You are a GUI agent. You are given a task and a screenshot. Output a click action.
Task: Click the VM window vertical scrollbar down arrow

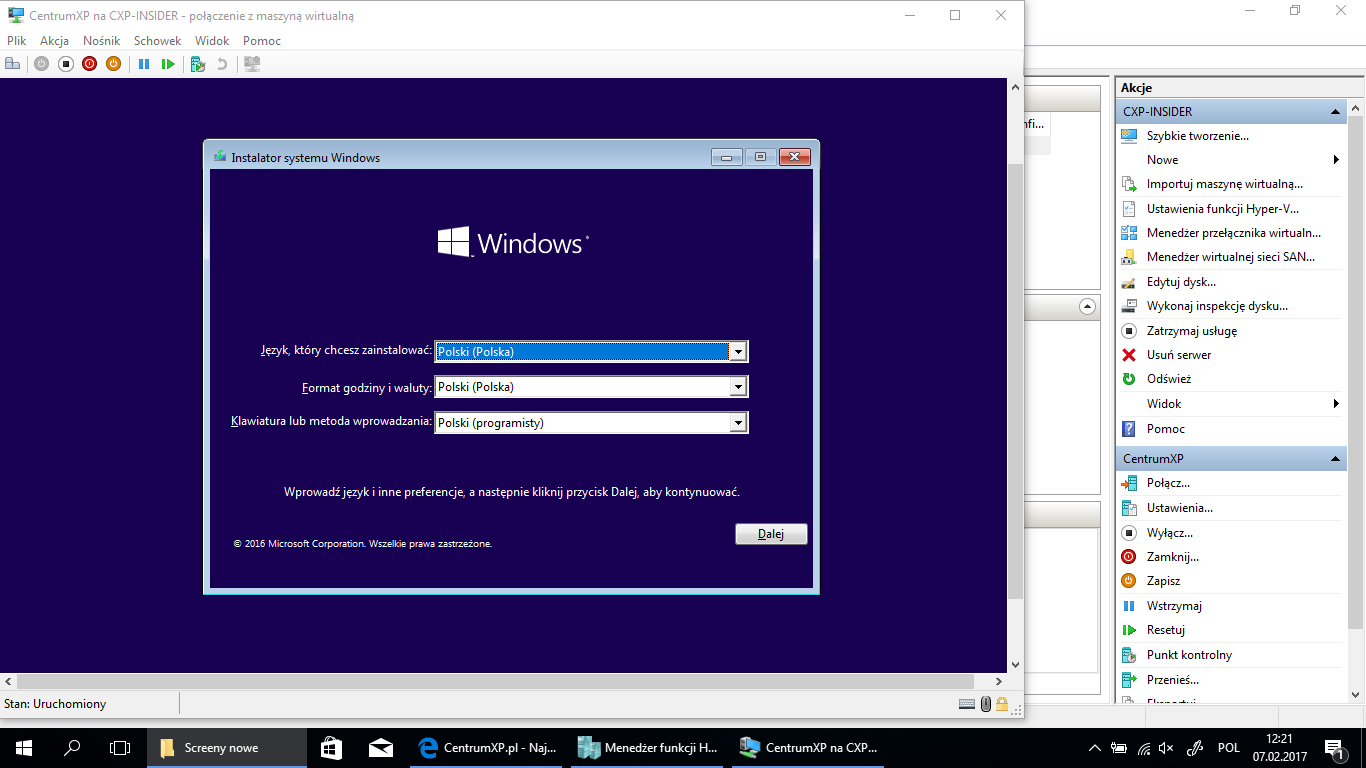tap(1016, 664)
